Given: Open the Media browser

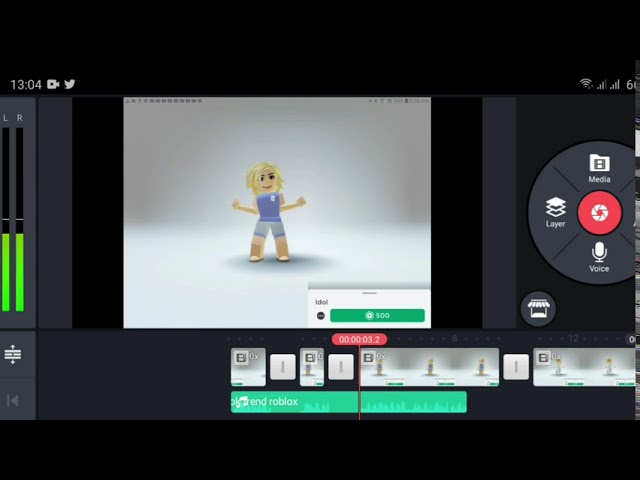Looking at the screenshot, I should point(599,168).
